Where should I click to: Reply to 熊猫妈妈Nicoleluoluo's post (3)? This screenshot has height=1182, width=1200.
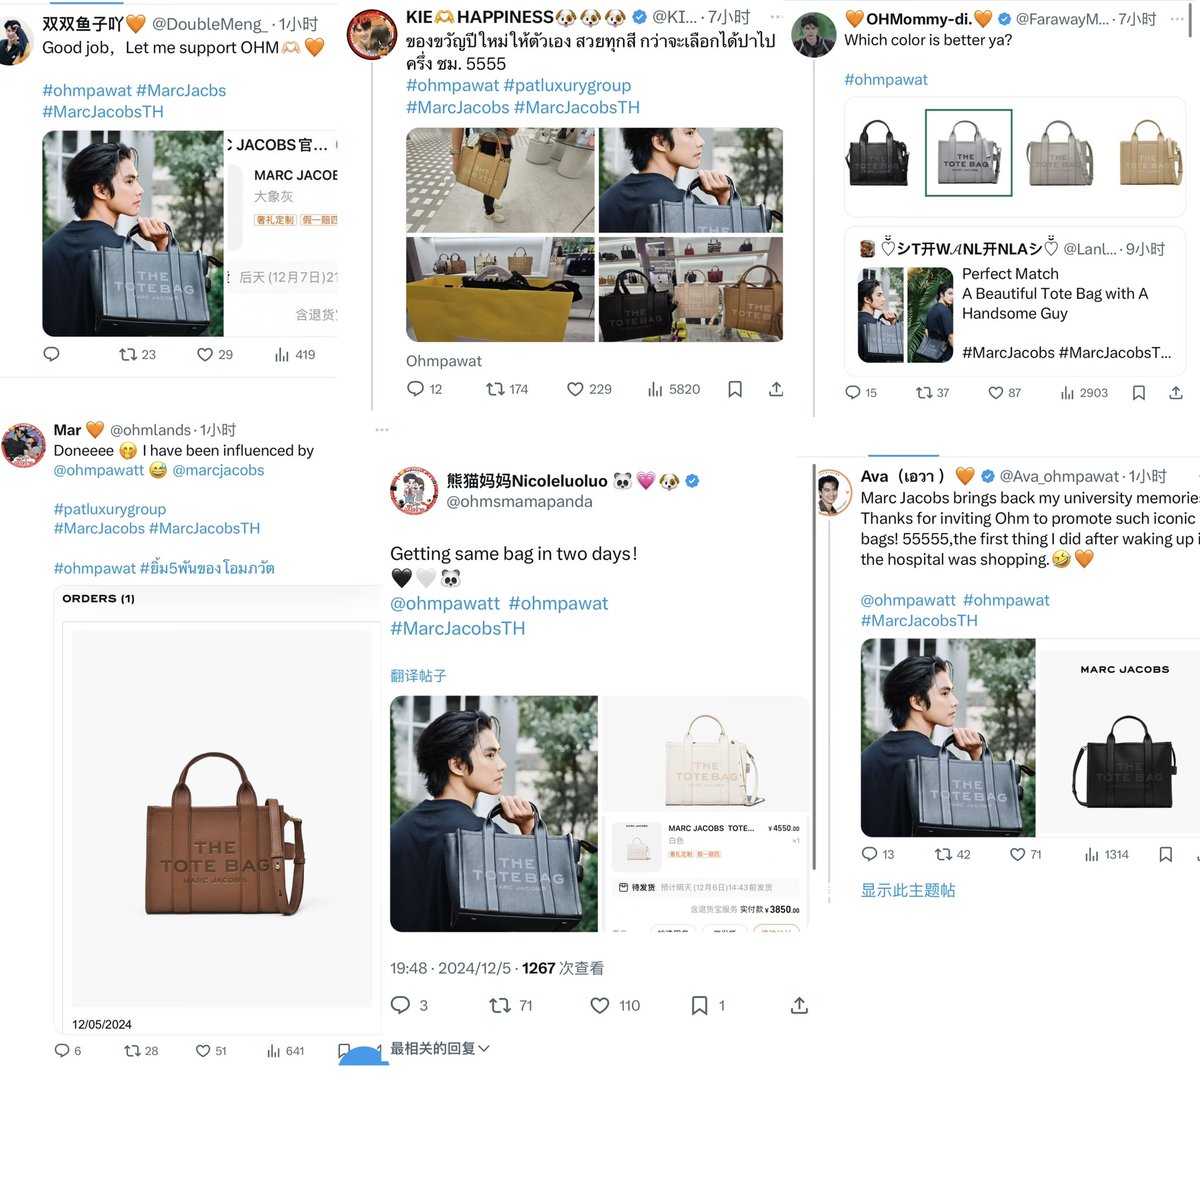click(x=408, y=1005)
